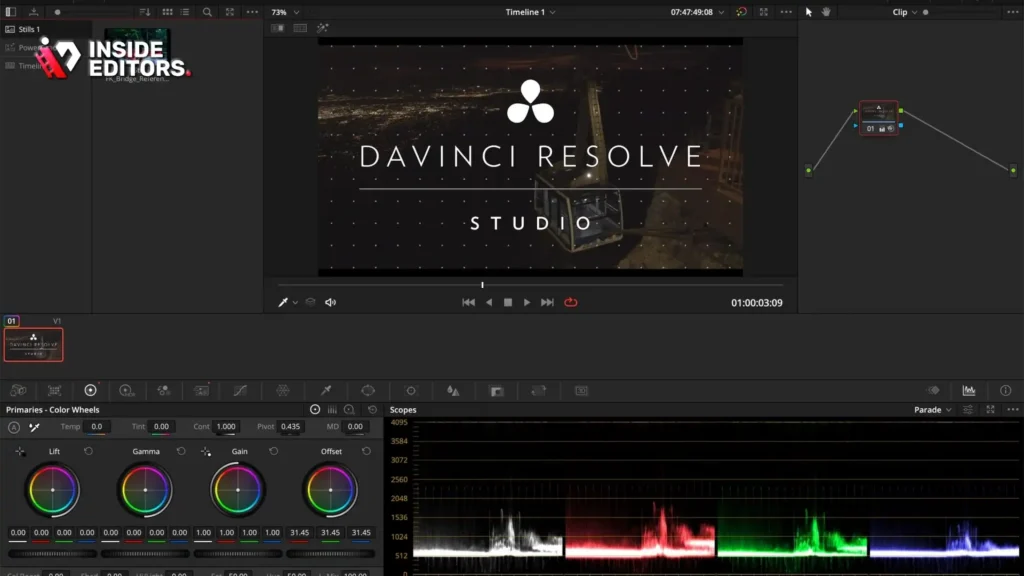This screenshot has width=1024, height=576.
Task: Select the hand pan tool in node editor
Action: coord(826,12)
